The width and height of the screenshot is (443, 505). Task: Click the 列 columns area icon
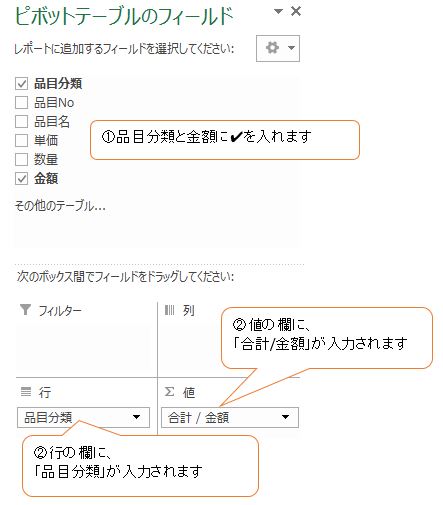(169, 310)
